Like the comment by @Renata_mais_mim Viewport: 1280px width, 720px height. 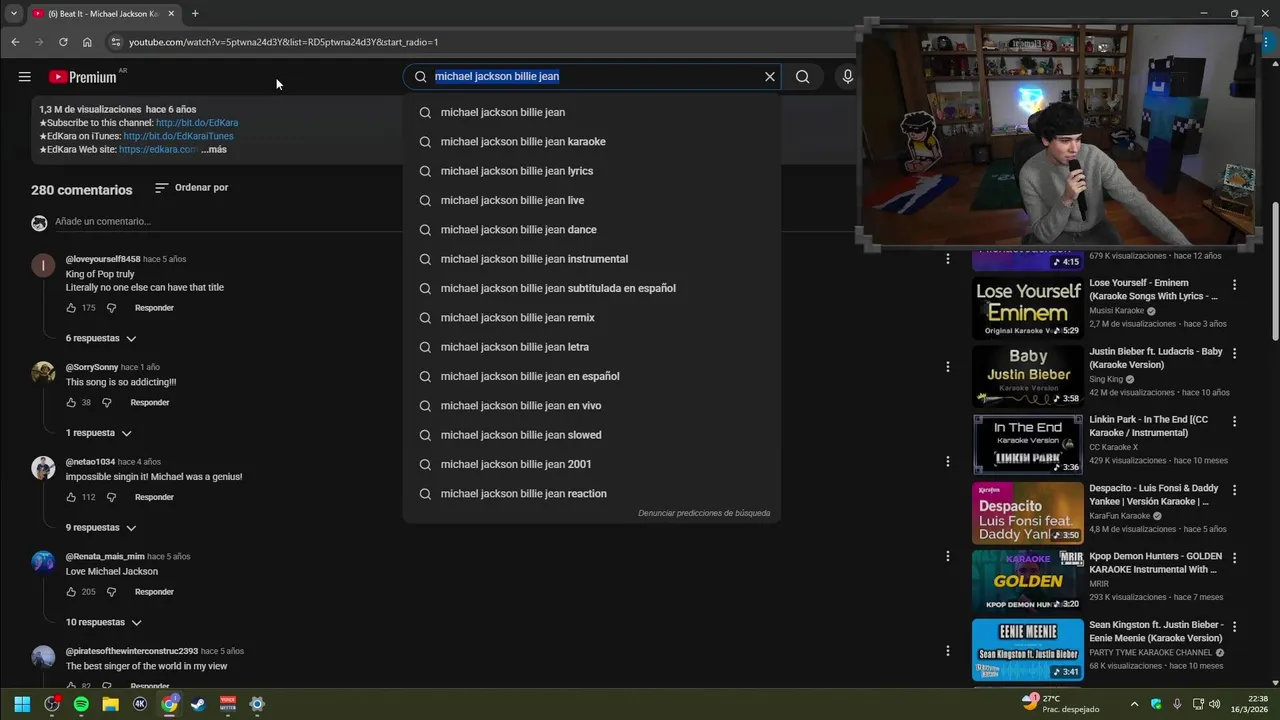click(71, 592)
